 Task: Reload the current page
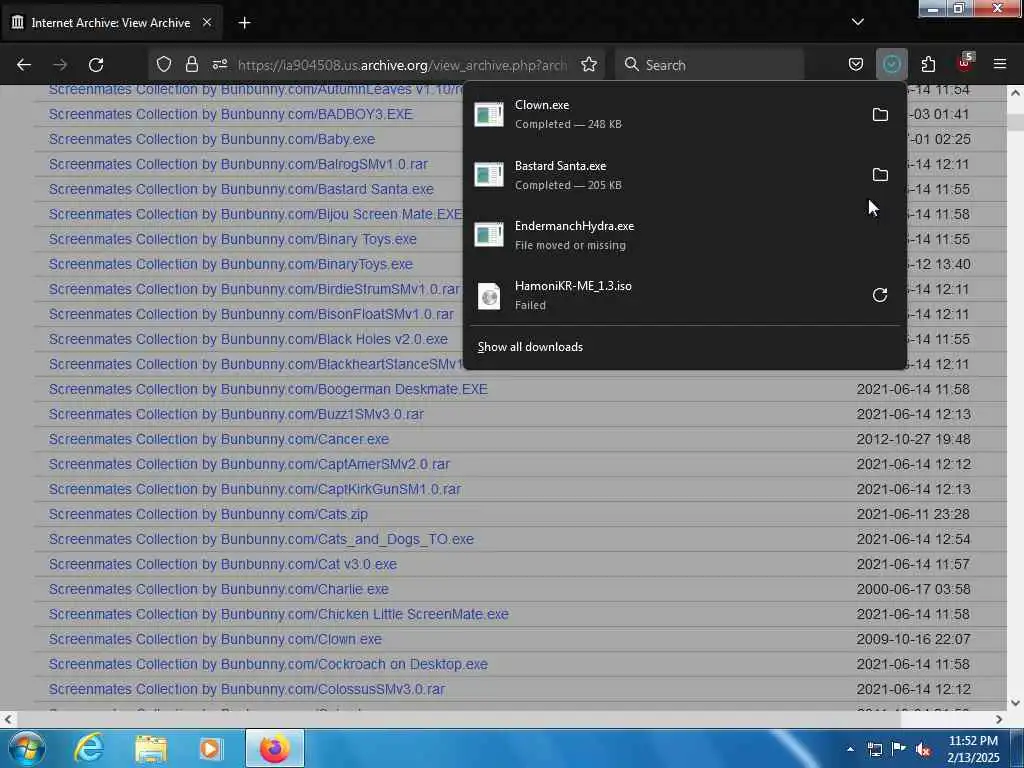pyautogui.click(x=96, y=65)
